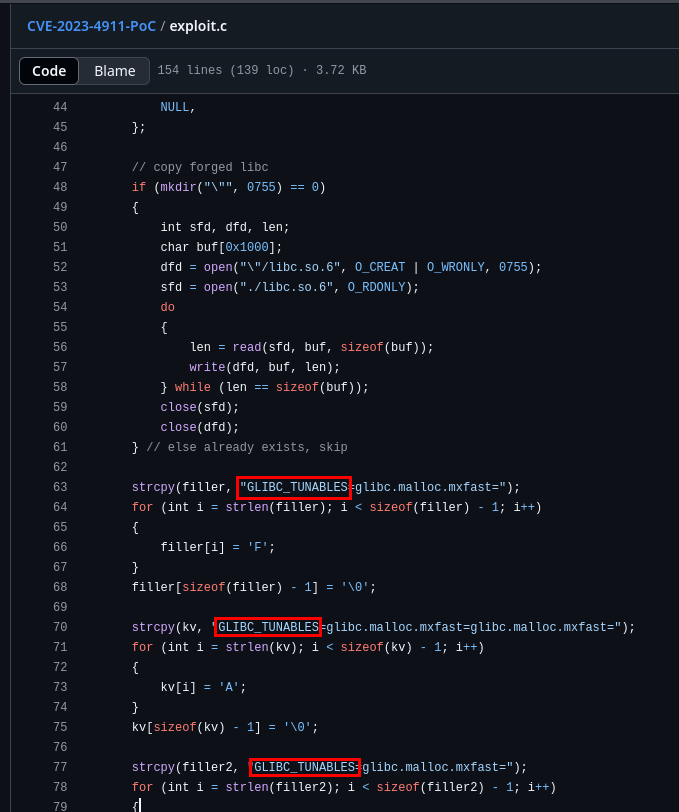Click the for loop on line 71
The image size is (679, 812).
308,647
